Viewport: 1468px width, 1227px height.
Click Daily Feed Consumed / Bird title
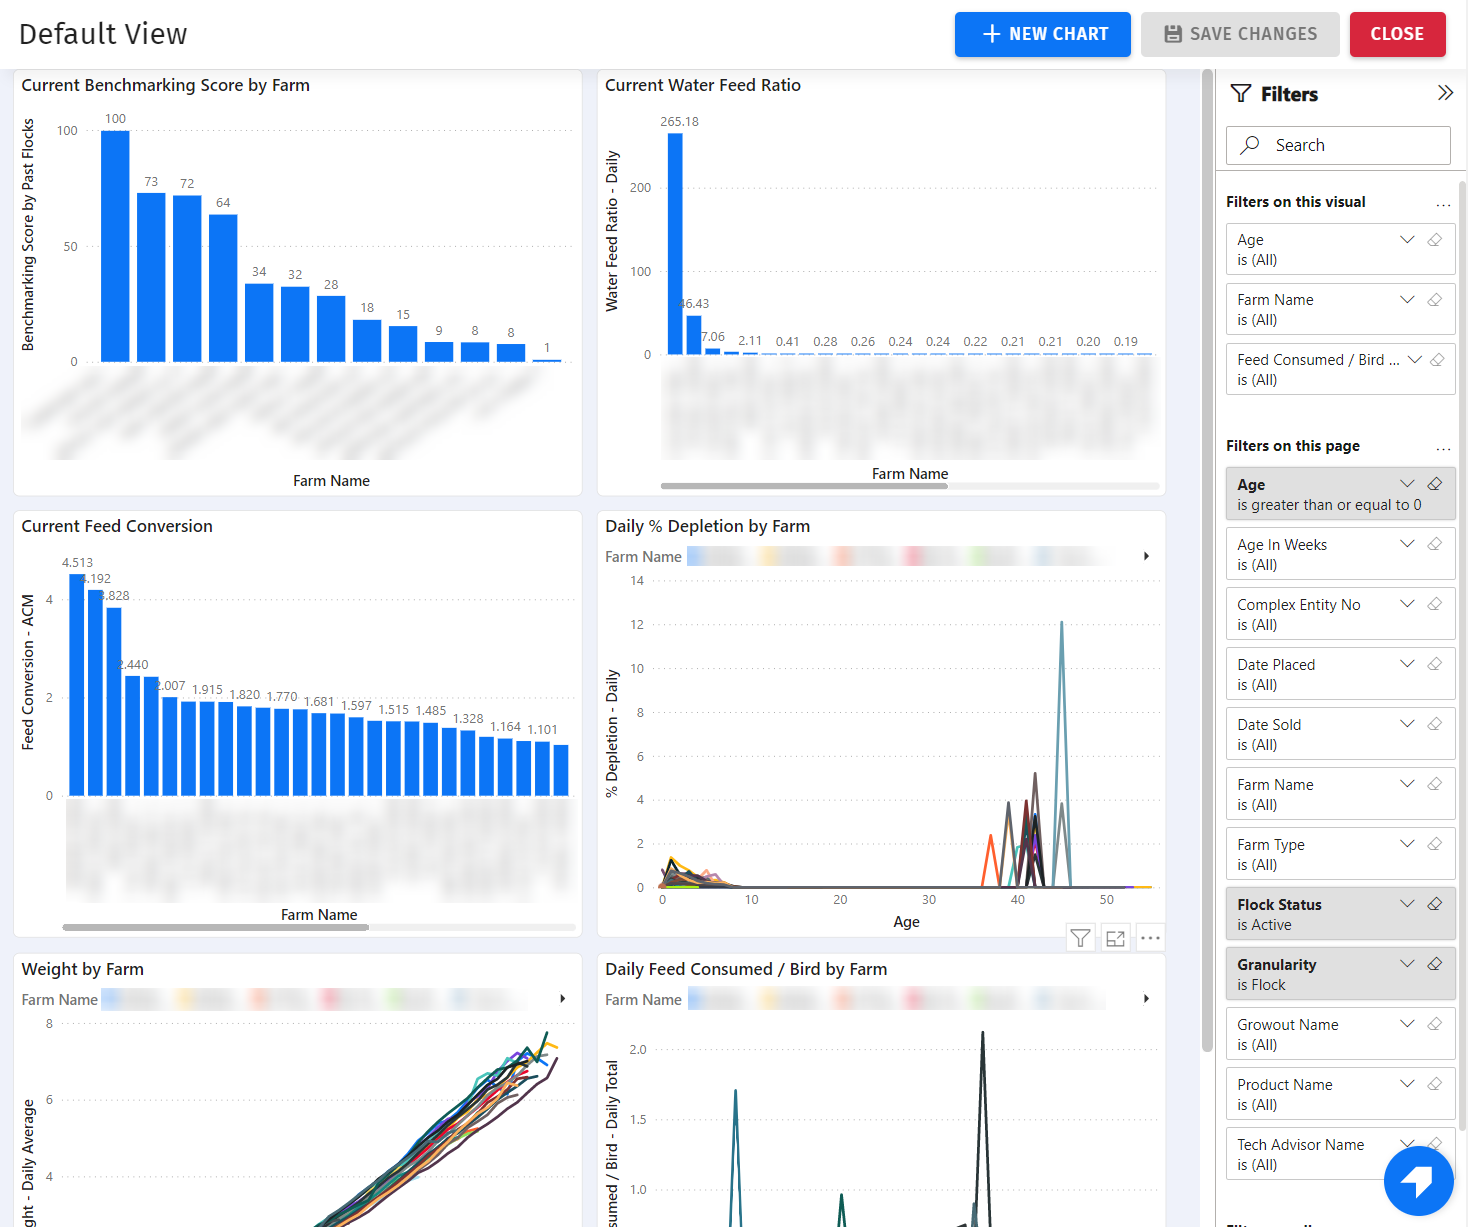click(746, 969)
